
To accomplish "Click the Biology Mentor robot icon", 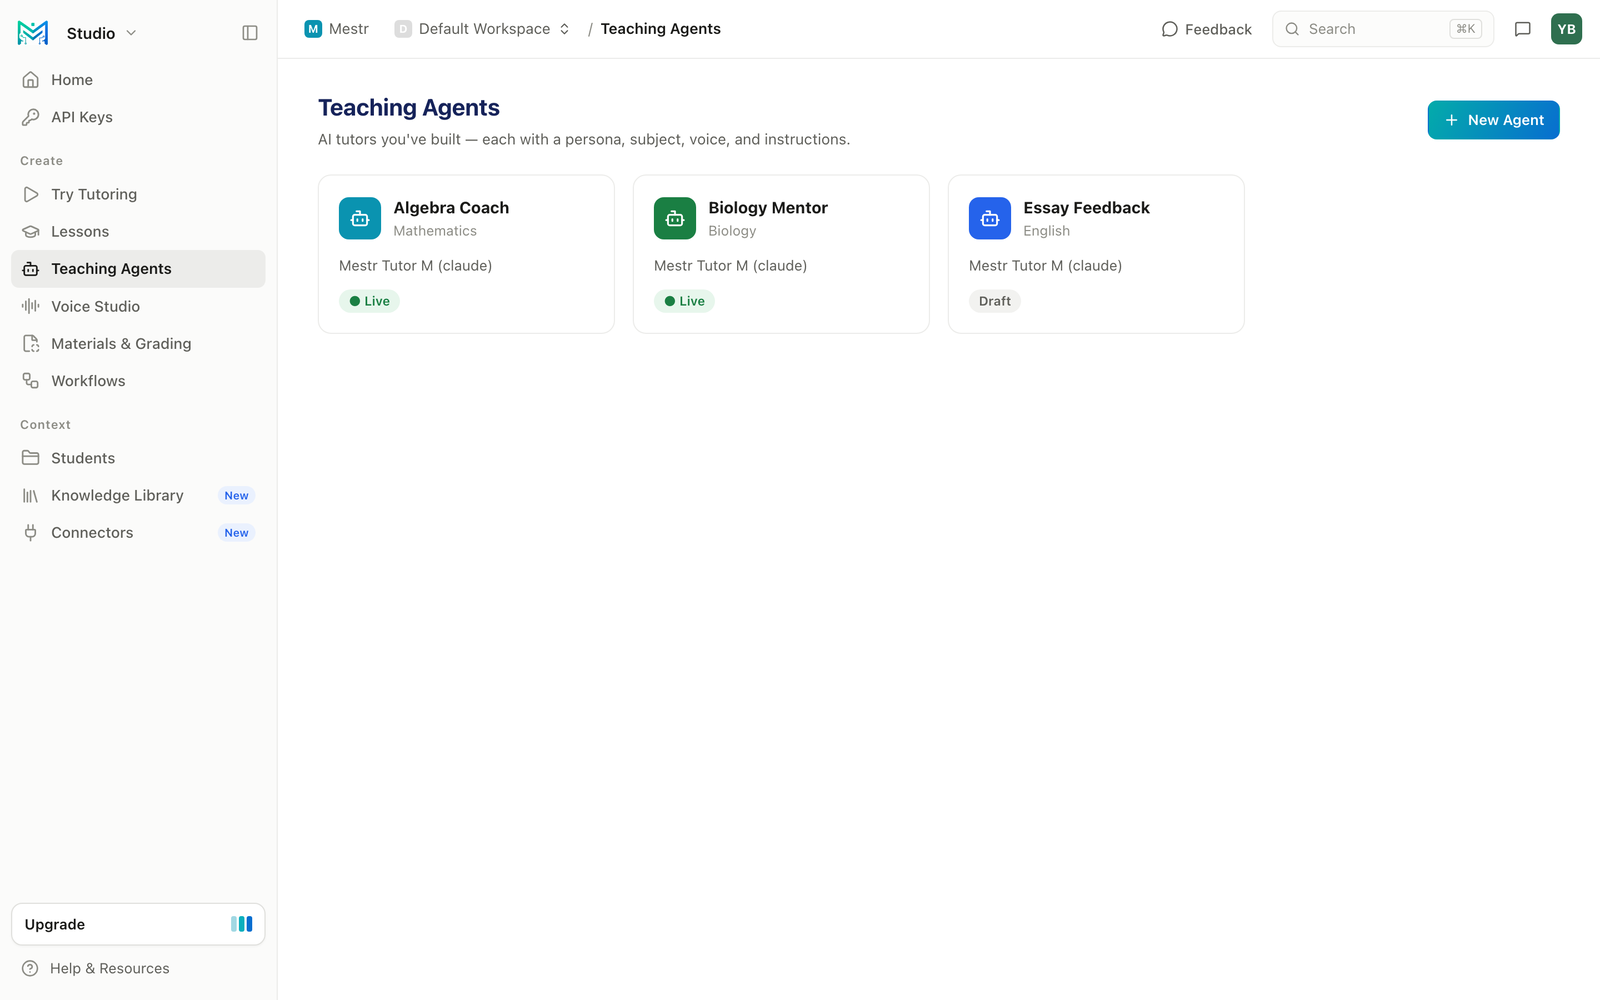I will click(675, 218).
